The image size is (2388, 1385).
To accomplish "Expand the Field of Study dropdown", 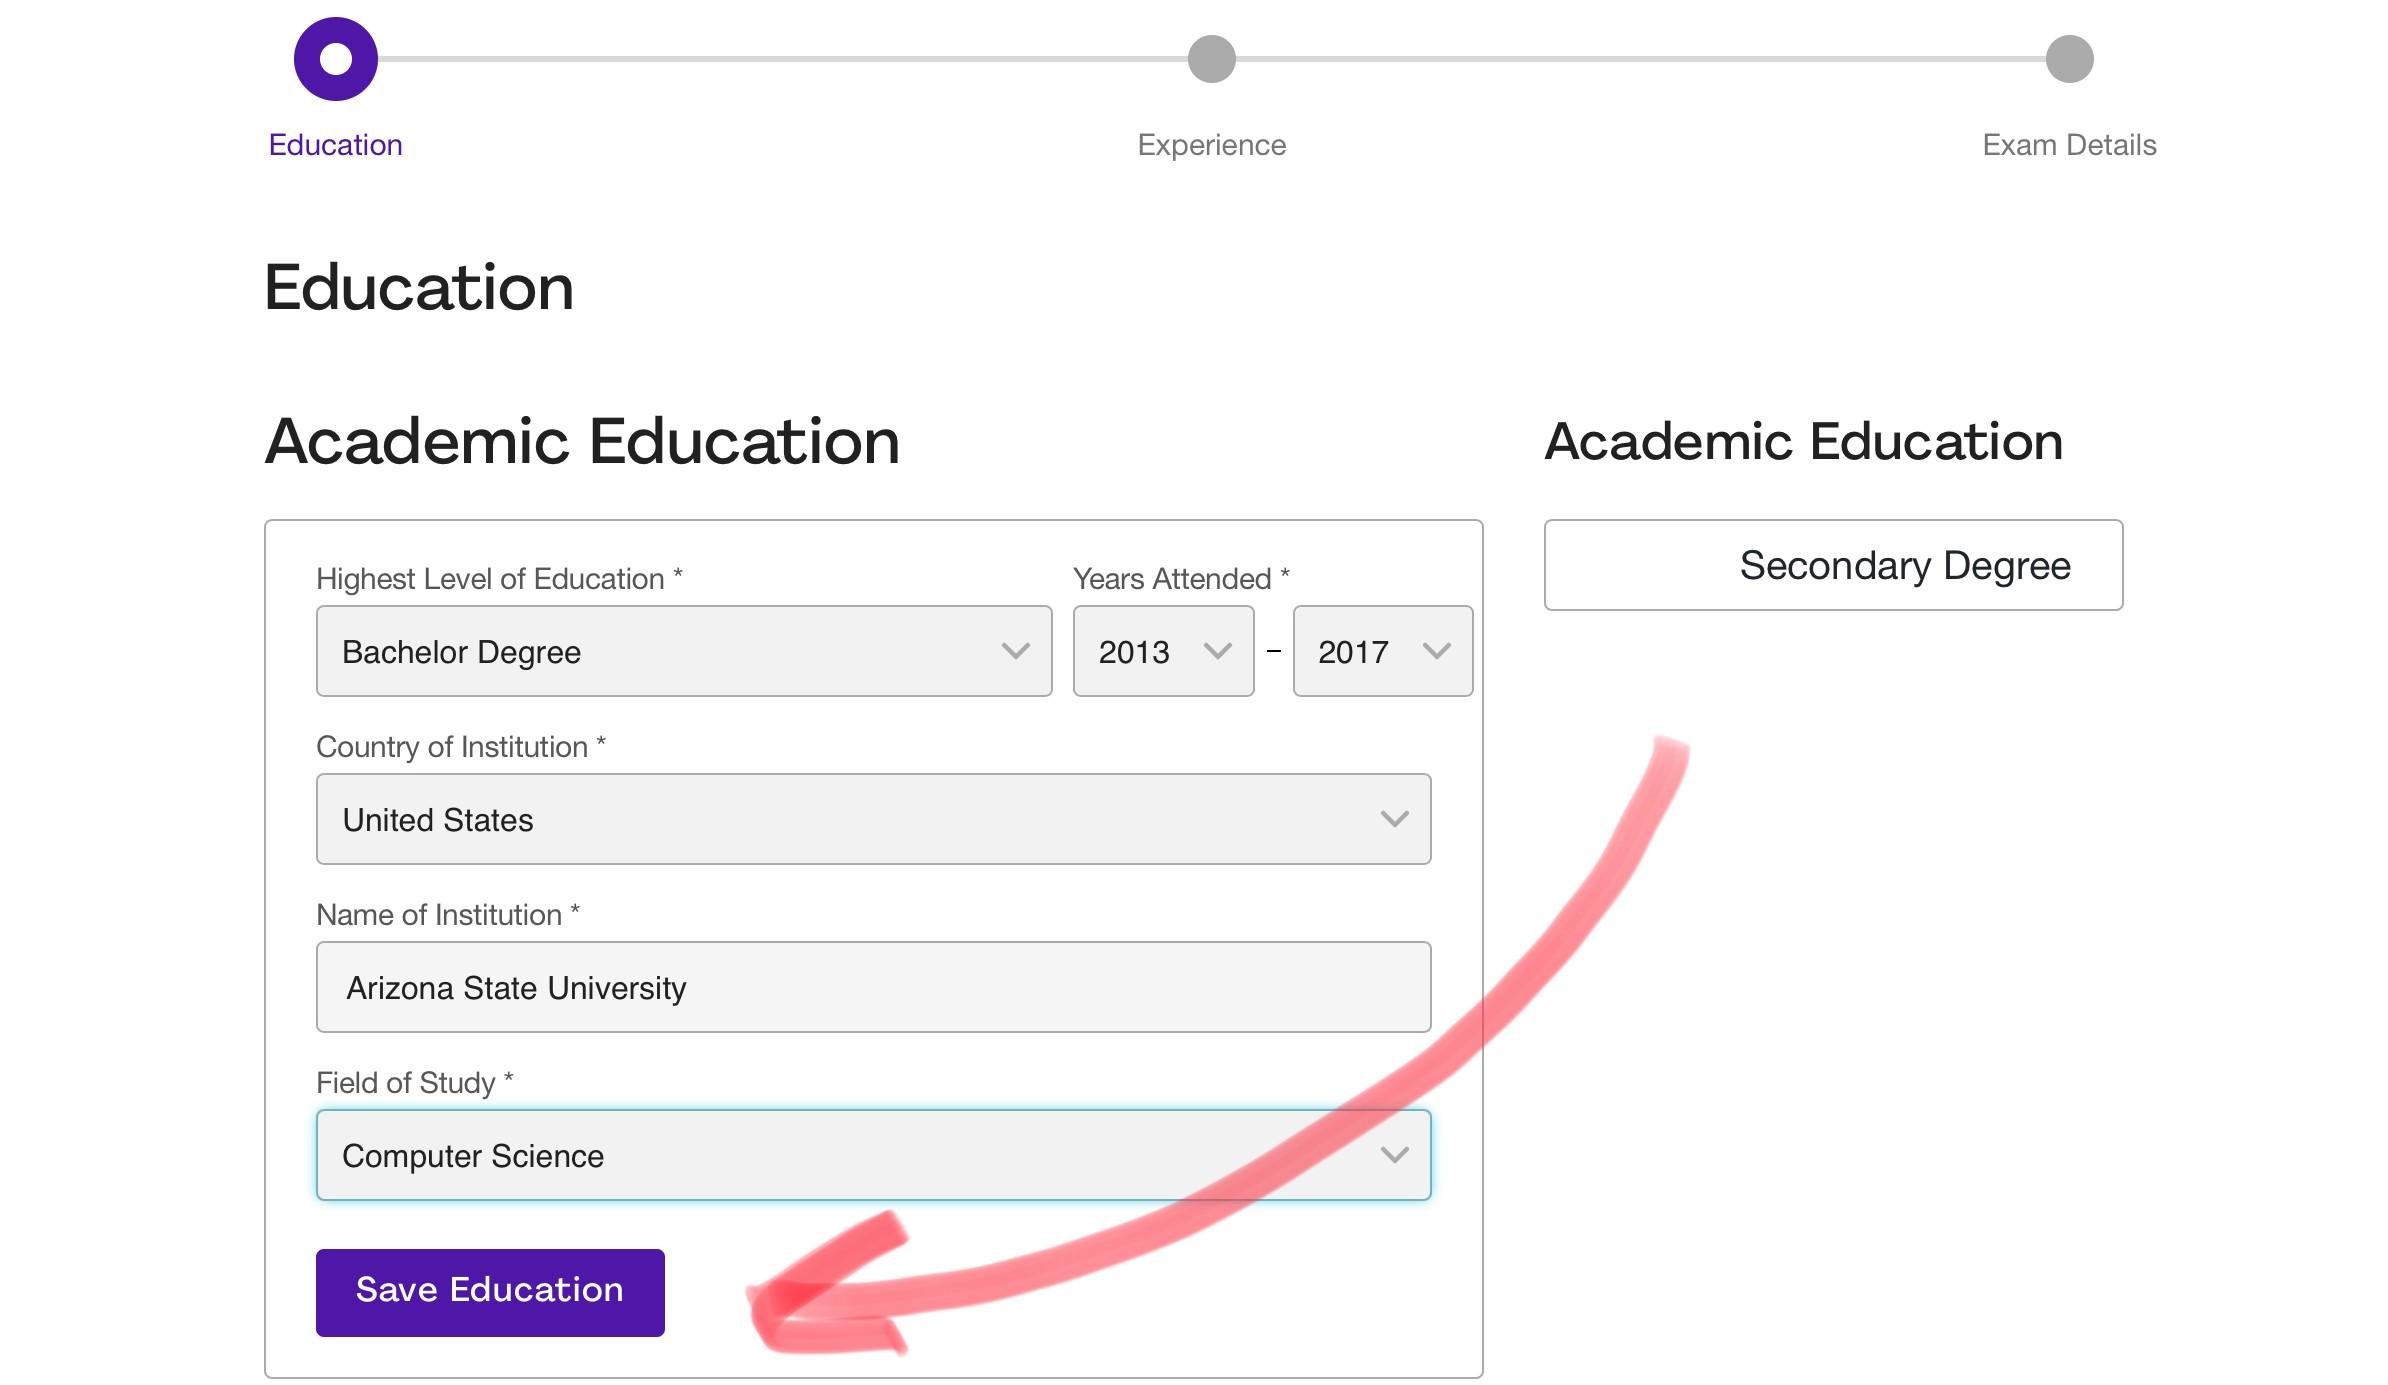I will pyautogui.click(x=872, y=1155).
